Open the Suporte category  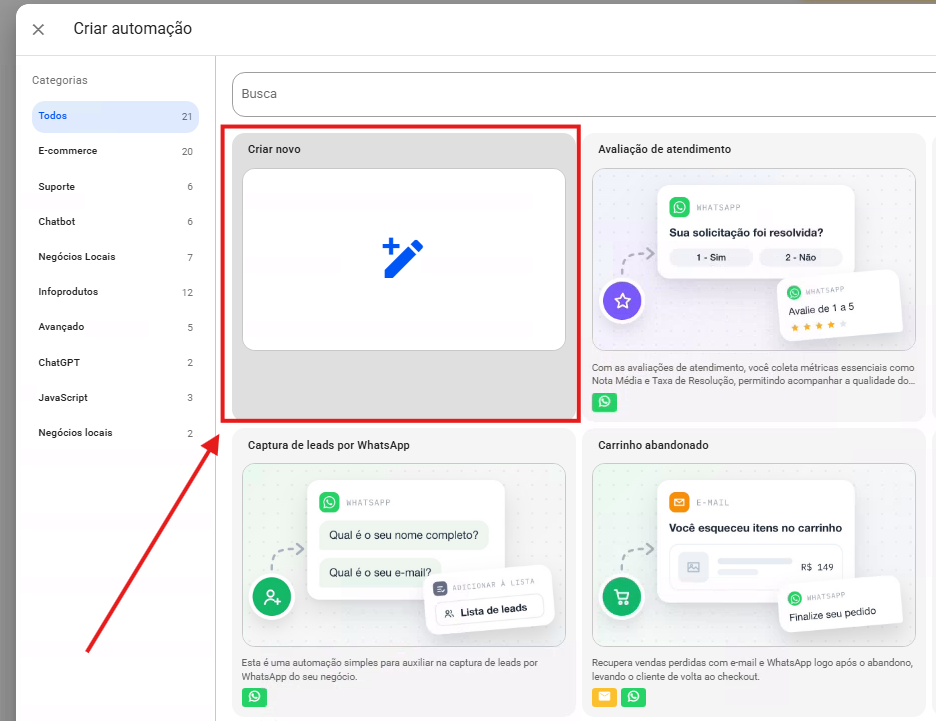point(115,186)
